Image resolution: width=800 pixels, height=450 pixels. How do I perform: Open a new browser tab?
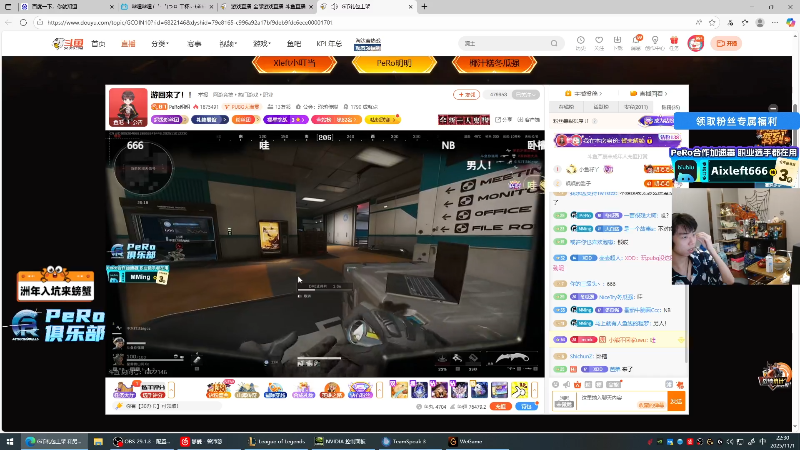point(424,7)
